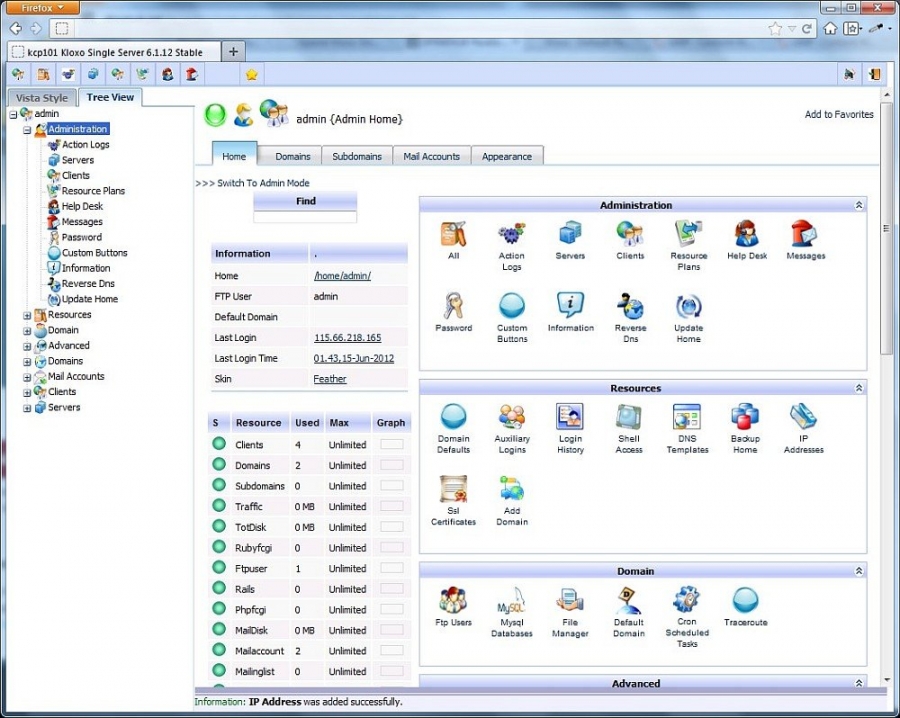Collapse the admin root tree node
900x718 pixels.
pos(13,114)
